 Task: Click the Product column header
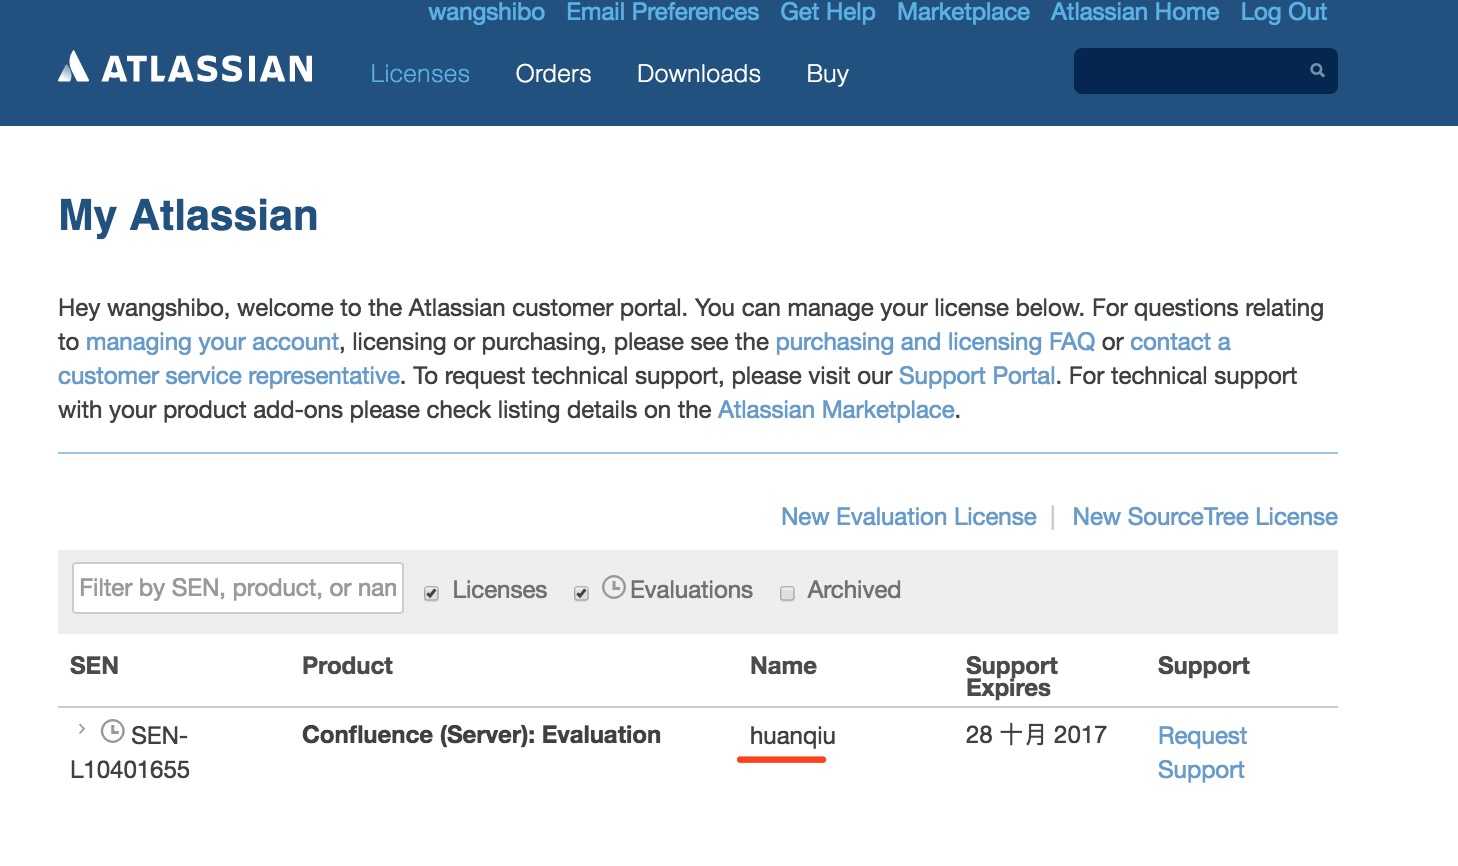[347, 666]
